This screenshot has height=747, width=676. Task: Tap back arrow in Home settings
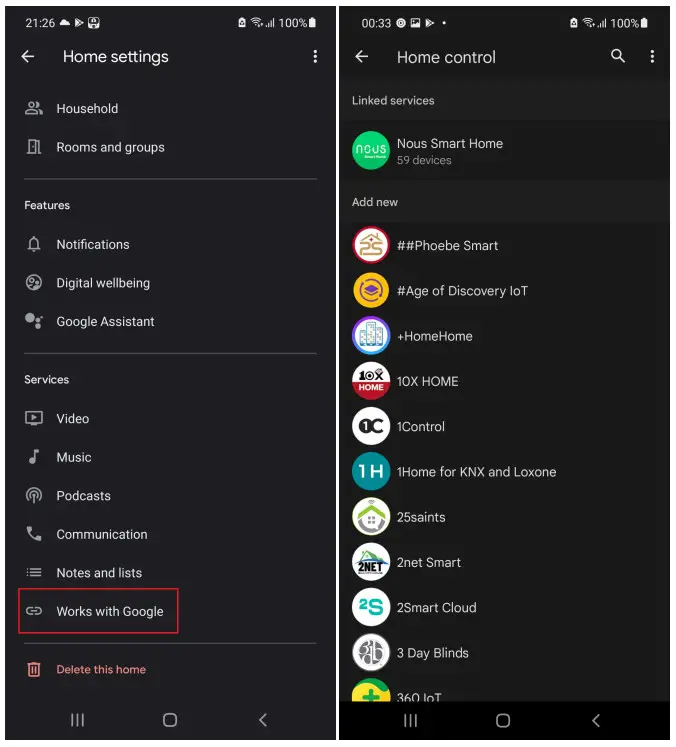click(x=28, y=57)
